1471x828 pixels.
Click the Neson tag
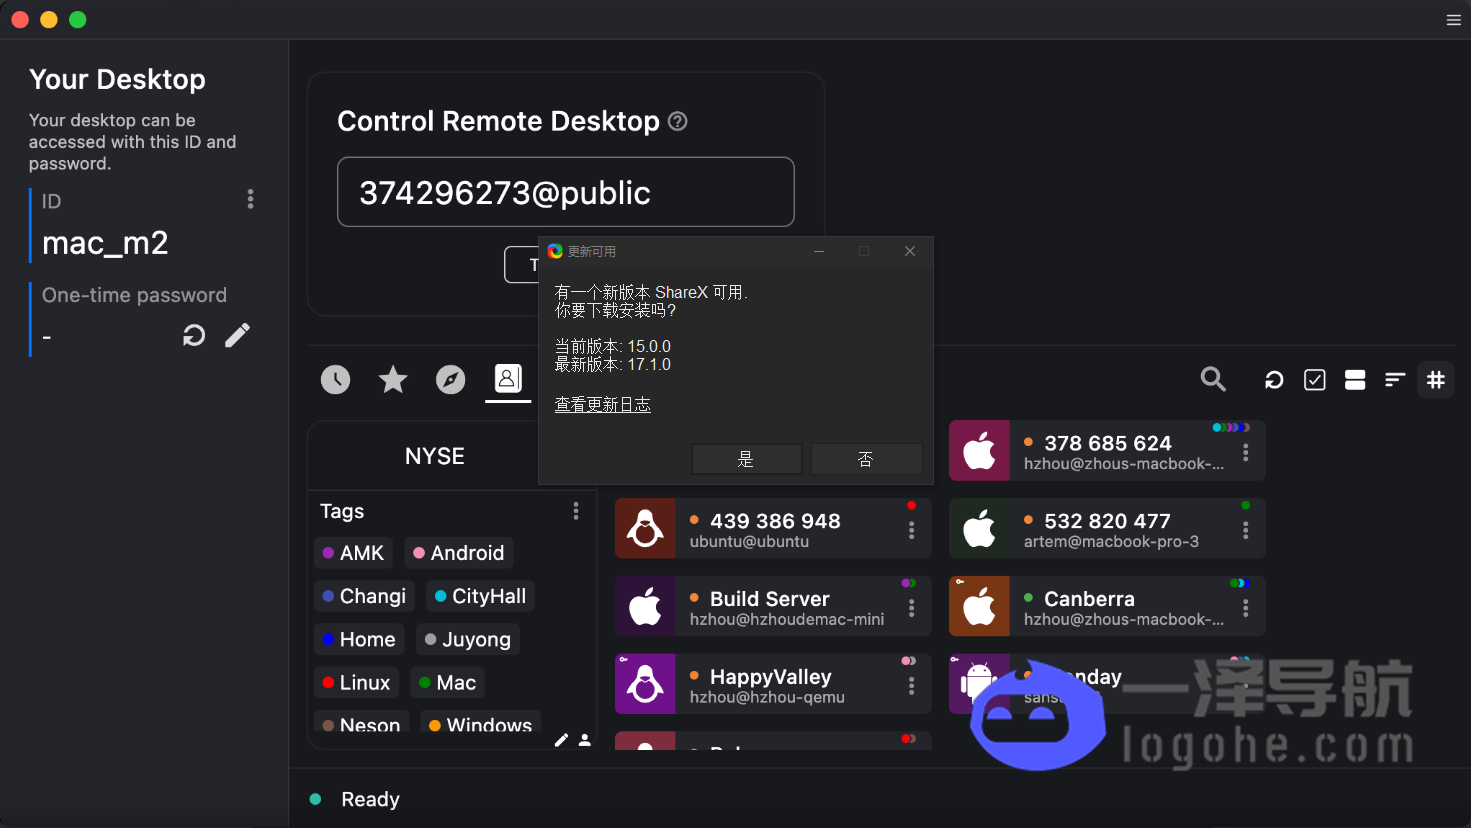point(362,723)
